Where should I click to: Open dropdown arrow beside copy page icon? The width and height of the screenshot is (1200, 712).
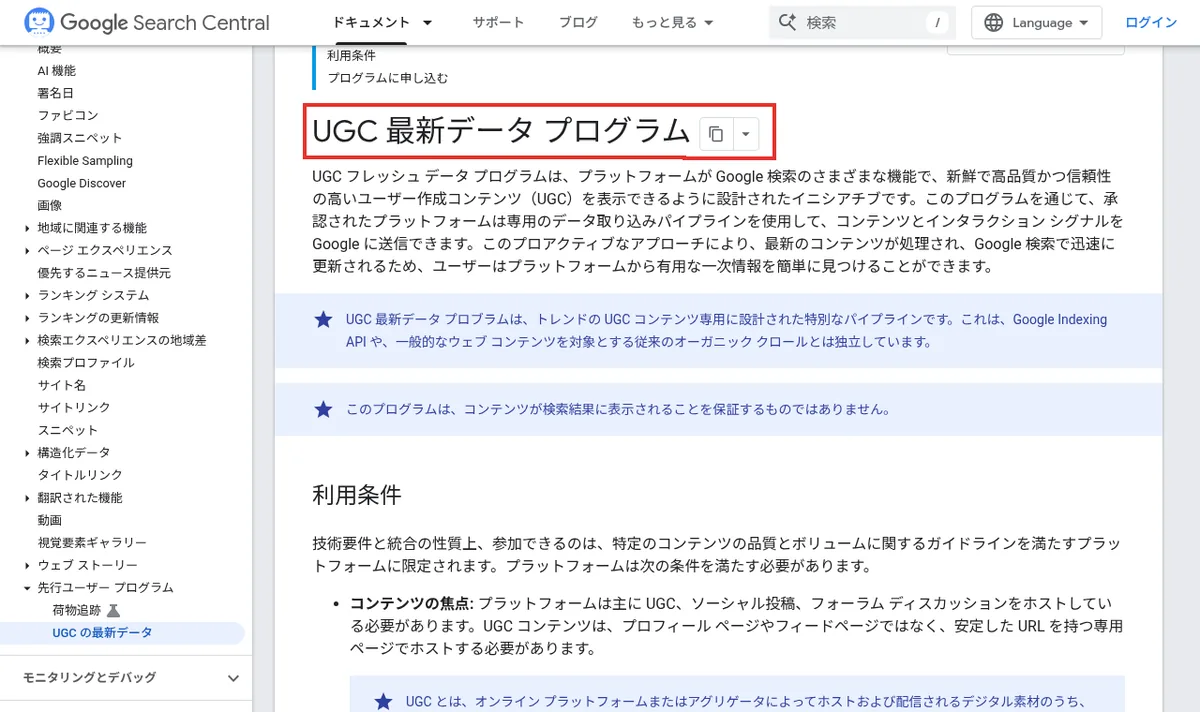(x=746, y=134)
